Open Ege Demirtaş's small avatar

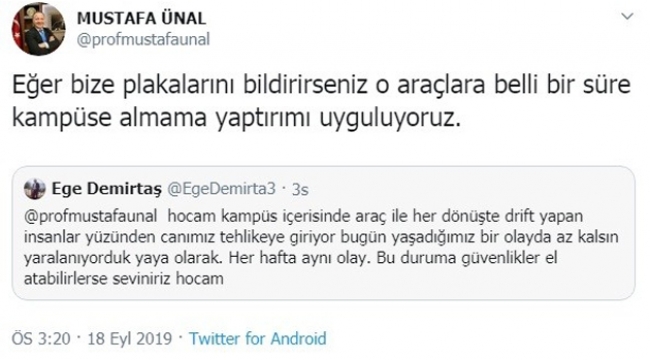[x=35, y=189]
